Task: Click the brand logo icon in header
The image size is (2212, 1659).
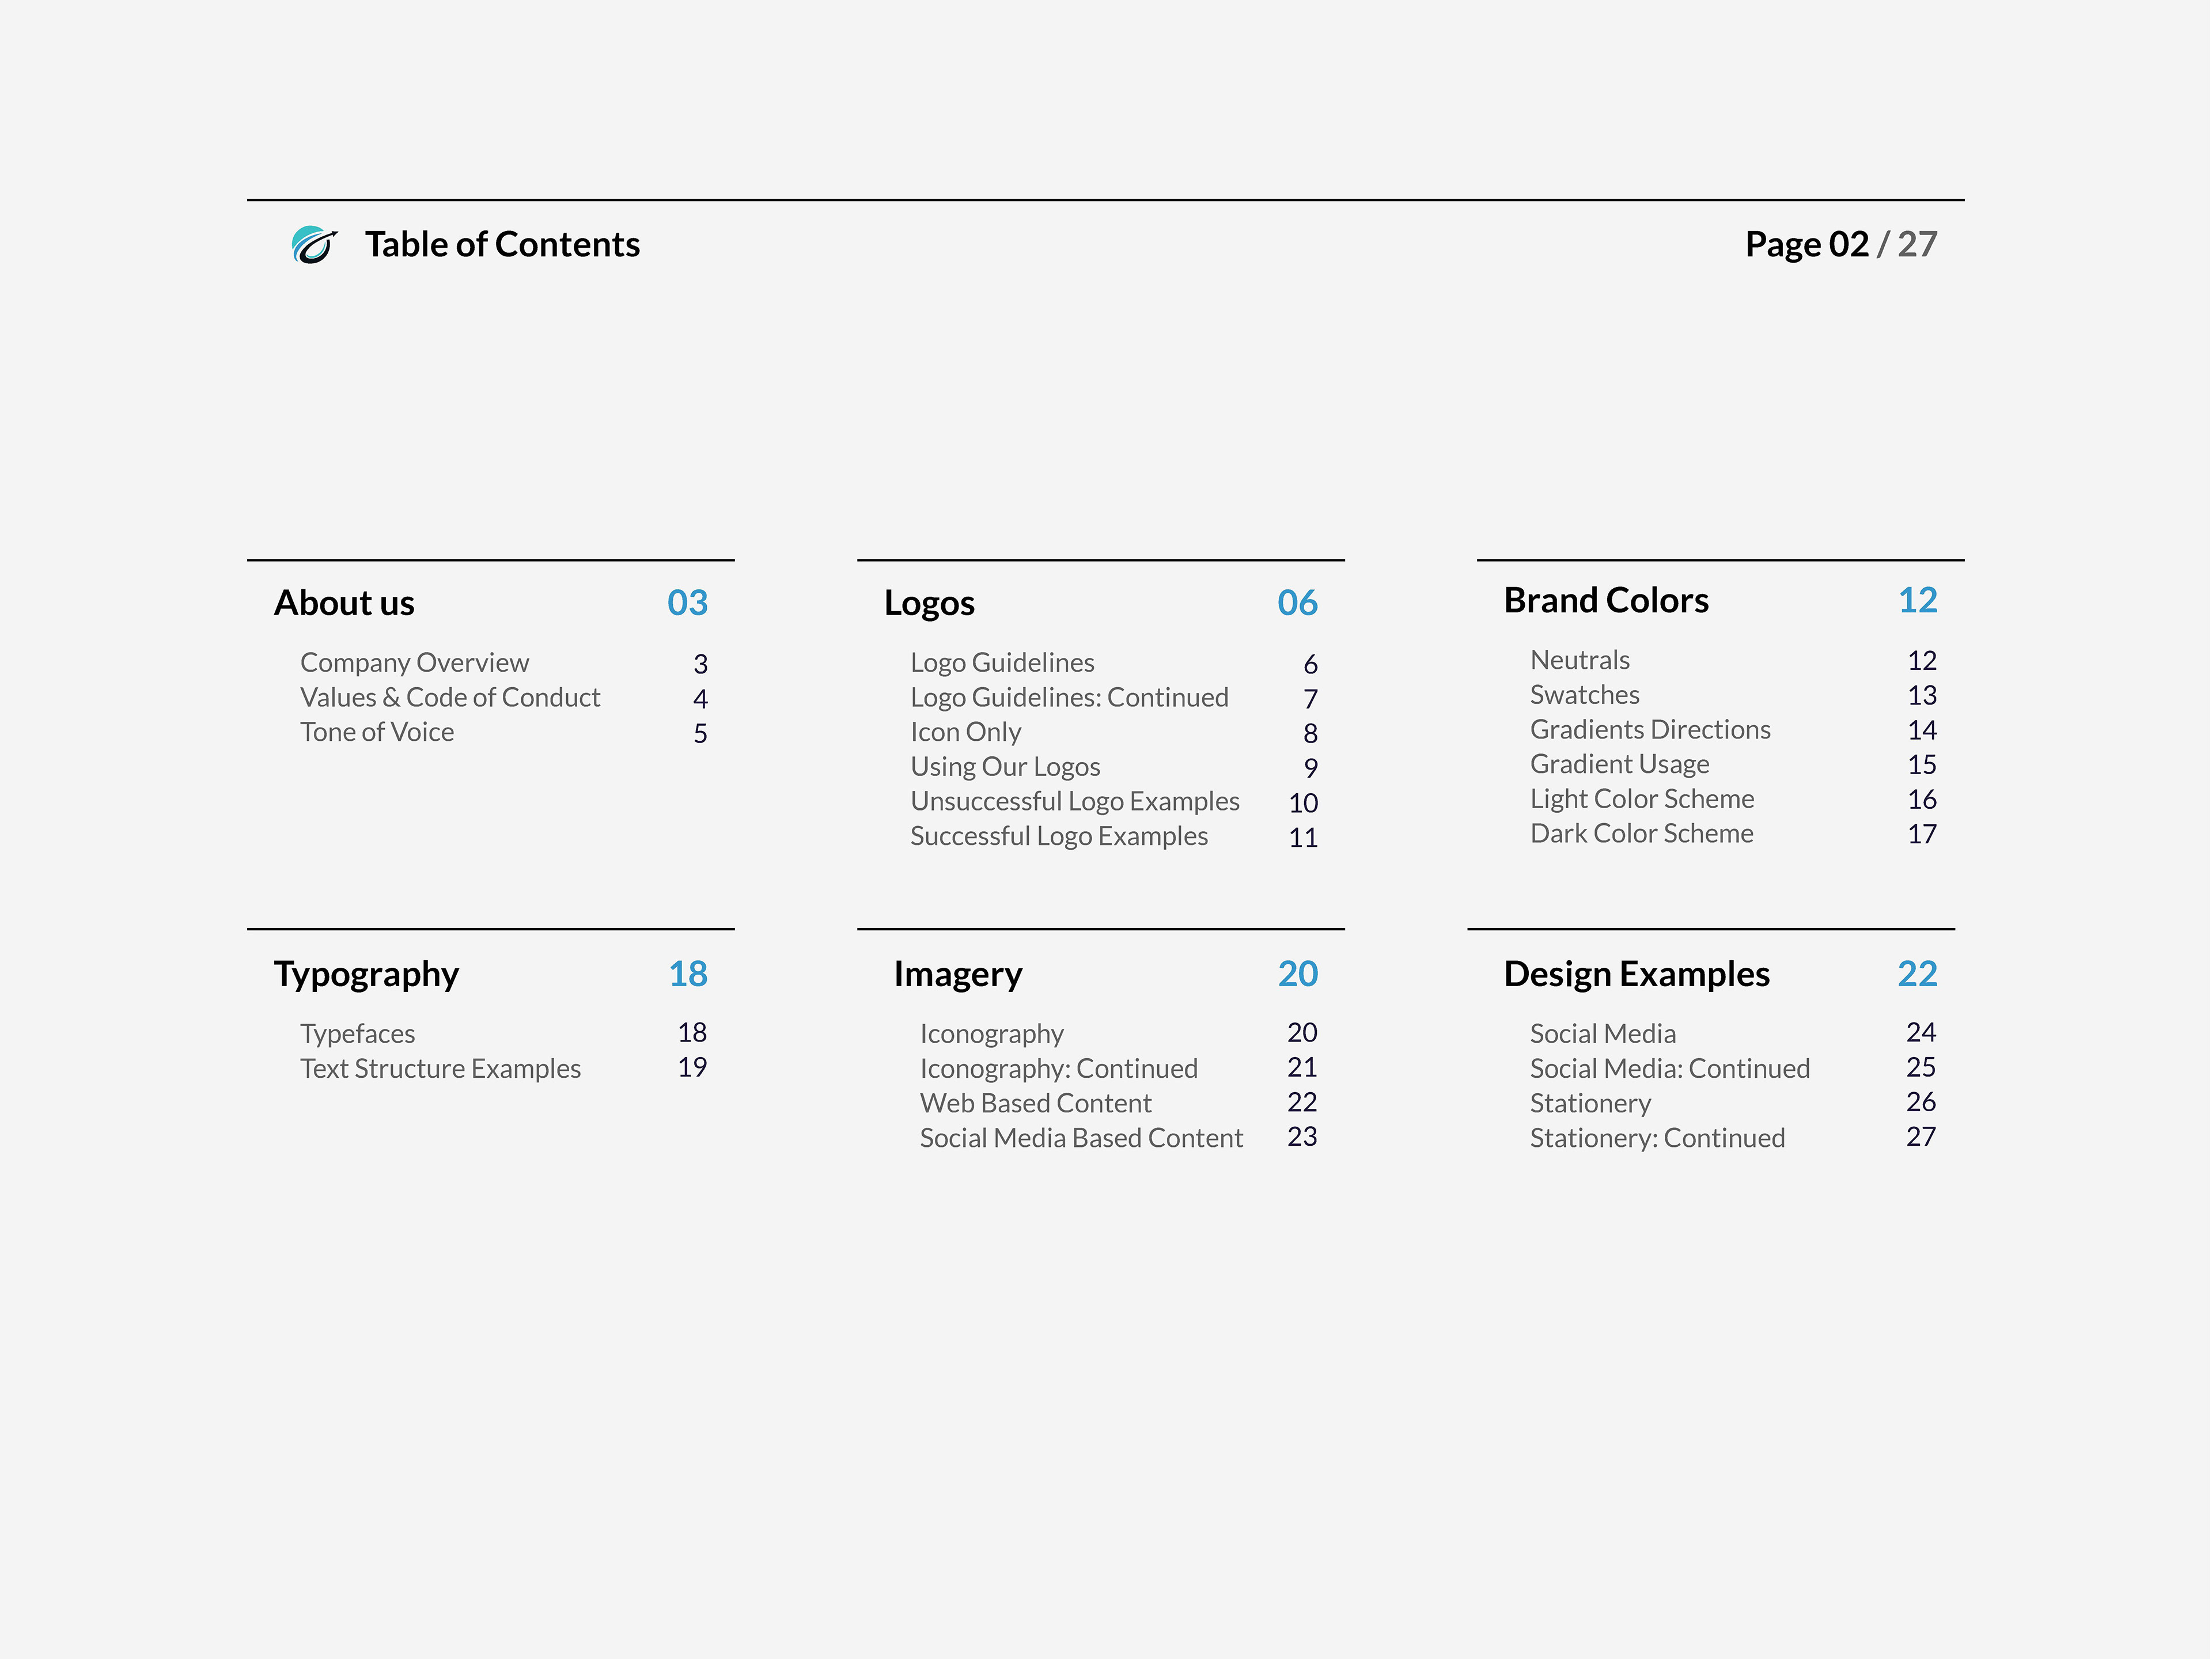Action: click(x=314, y=245)
